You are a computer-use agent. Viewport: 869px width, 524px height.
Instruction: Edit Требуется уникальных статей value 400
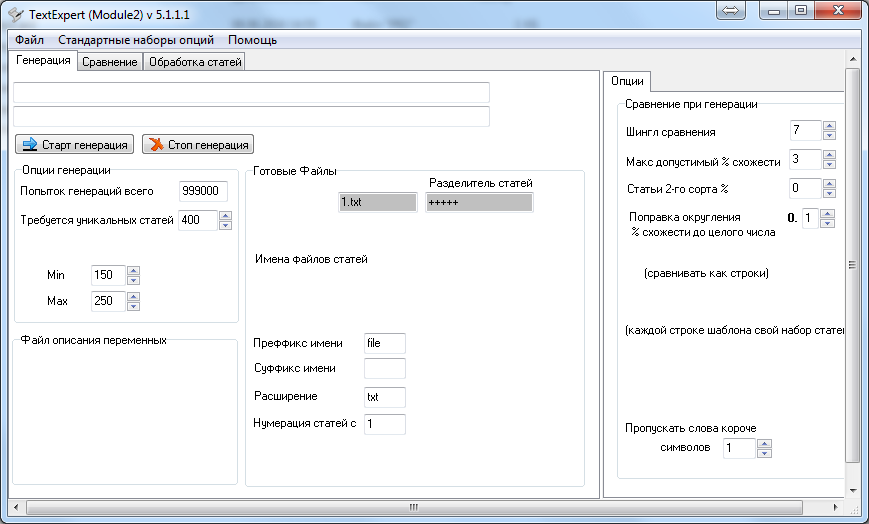pos(198,220)
